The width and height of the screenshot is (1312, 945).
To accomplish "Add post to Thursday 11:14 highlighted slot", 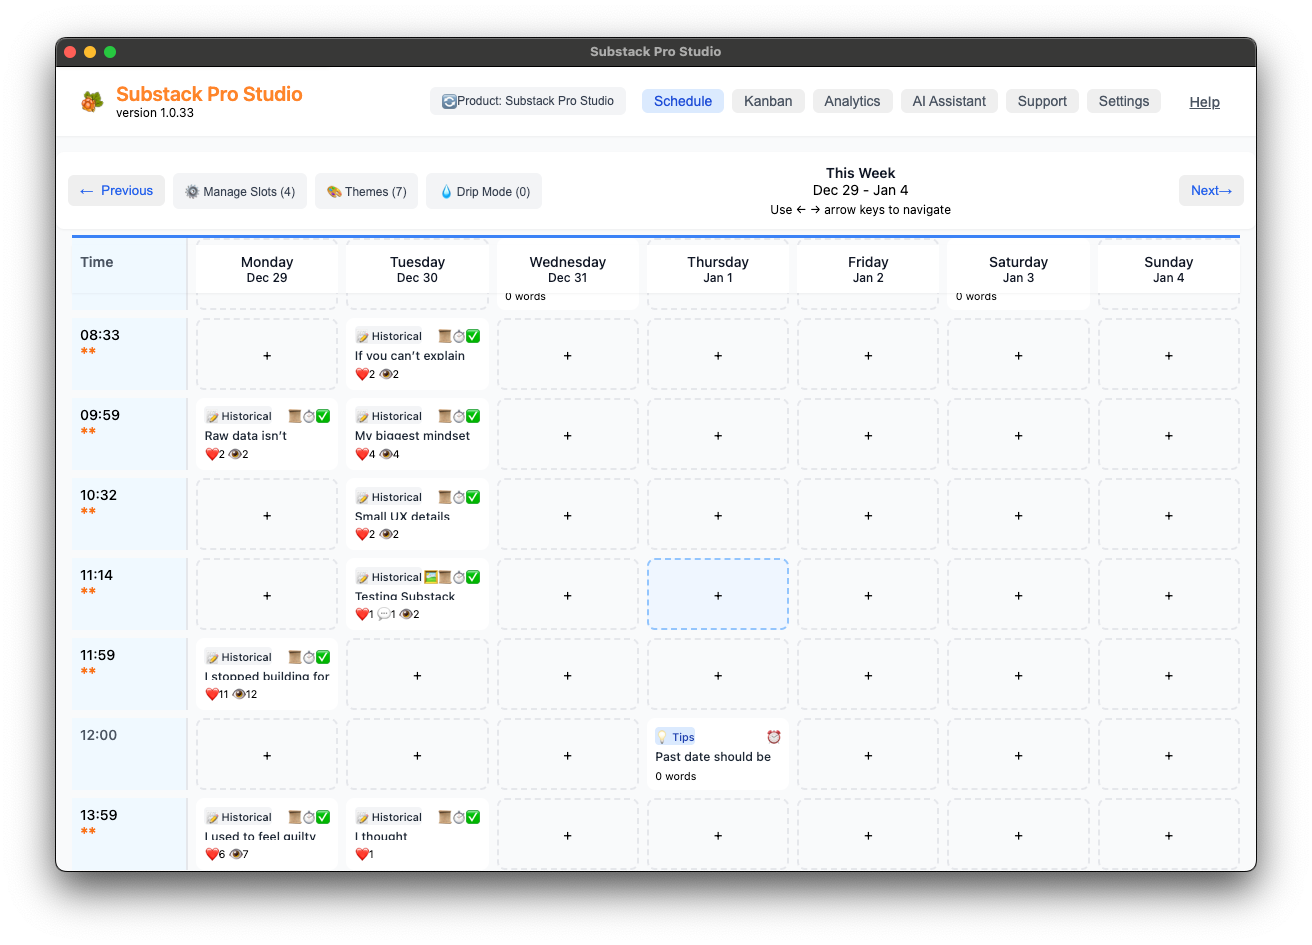I will tap(718, 595).
